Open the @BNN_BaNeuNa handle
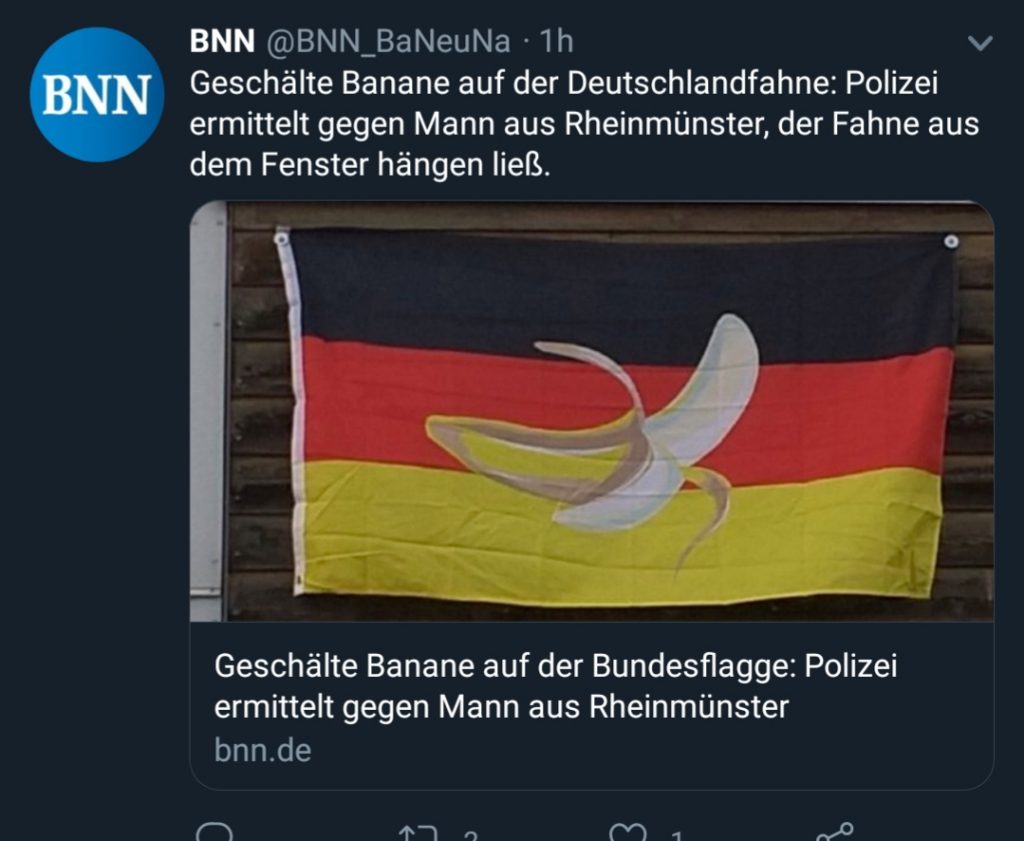This screenshot has height=841, width=1024. 388,42
